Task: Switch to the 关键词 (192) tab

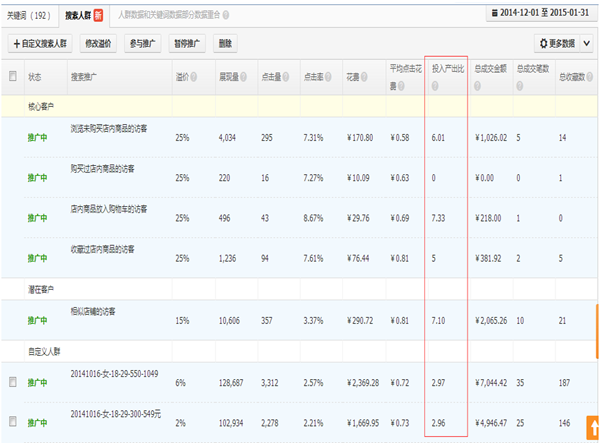Action: (x=29, y=16)
